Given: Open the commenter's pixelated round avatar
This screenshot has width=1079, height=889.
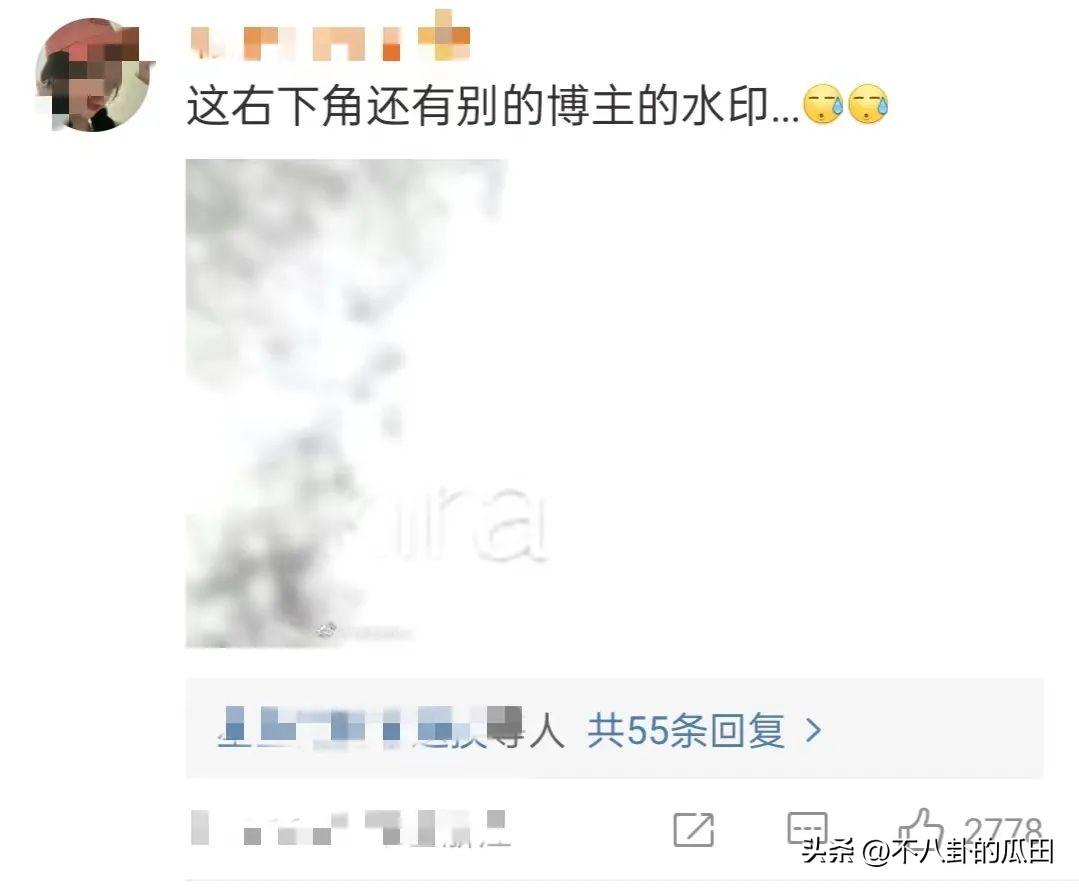Looking at the screenshot, I should [95, 75].
